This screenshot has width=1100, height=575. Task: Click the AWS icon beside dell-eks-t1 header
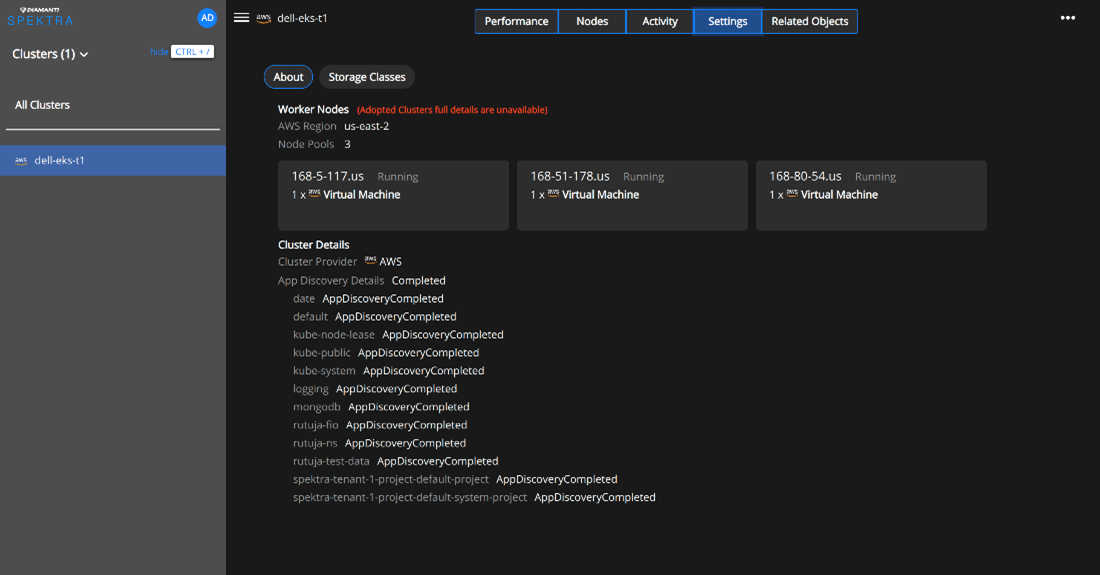tap(264, 19)
